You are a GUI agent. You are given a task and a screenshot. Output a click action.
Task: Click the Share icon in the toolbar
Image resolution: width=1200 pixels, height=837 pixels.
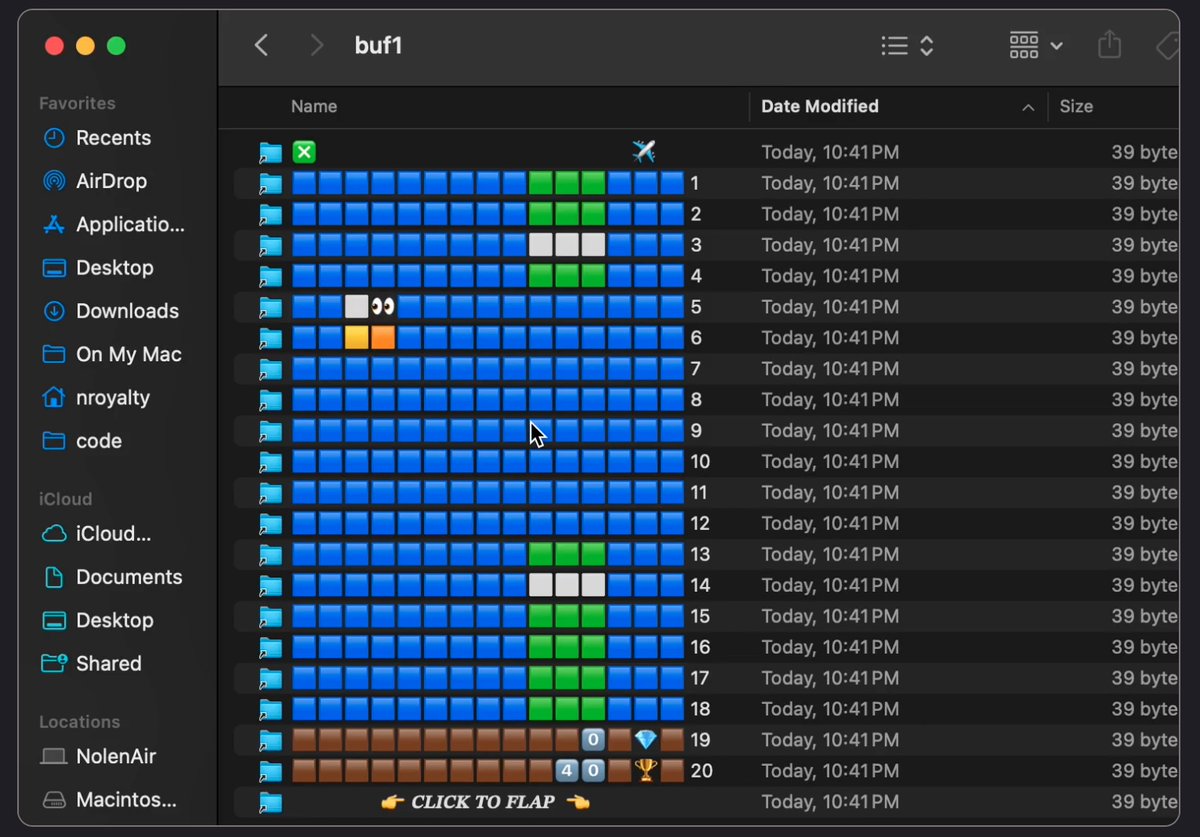(x=1109, y=45)
